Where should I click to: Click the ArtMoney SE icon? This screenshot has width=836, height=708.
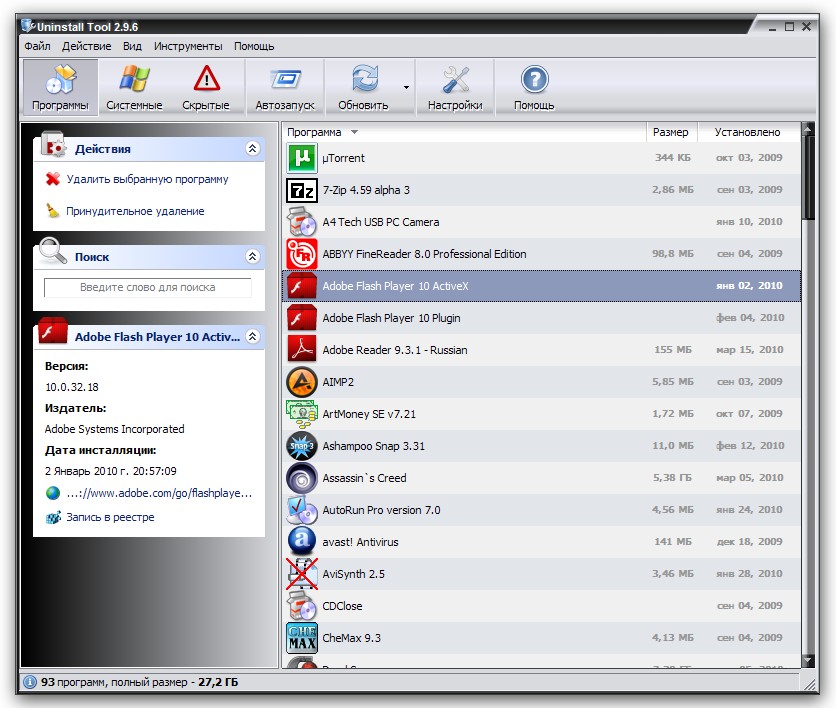[x=302, y=414]
